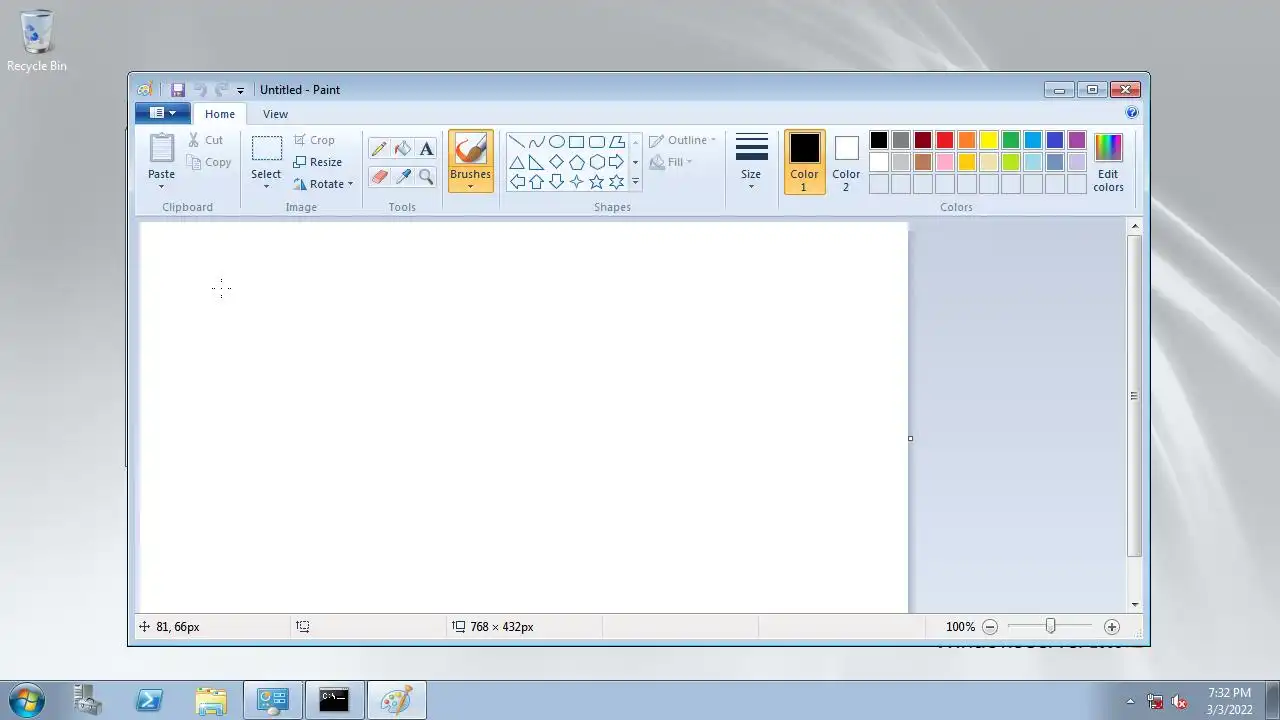The image size is (1280, 720).
Task: Activate Color 1 foreground selector
Action: 804,162
